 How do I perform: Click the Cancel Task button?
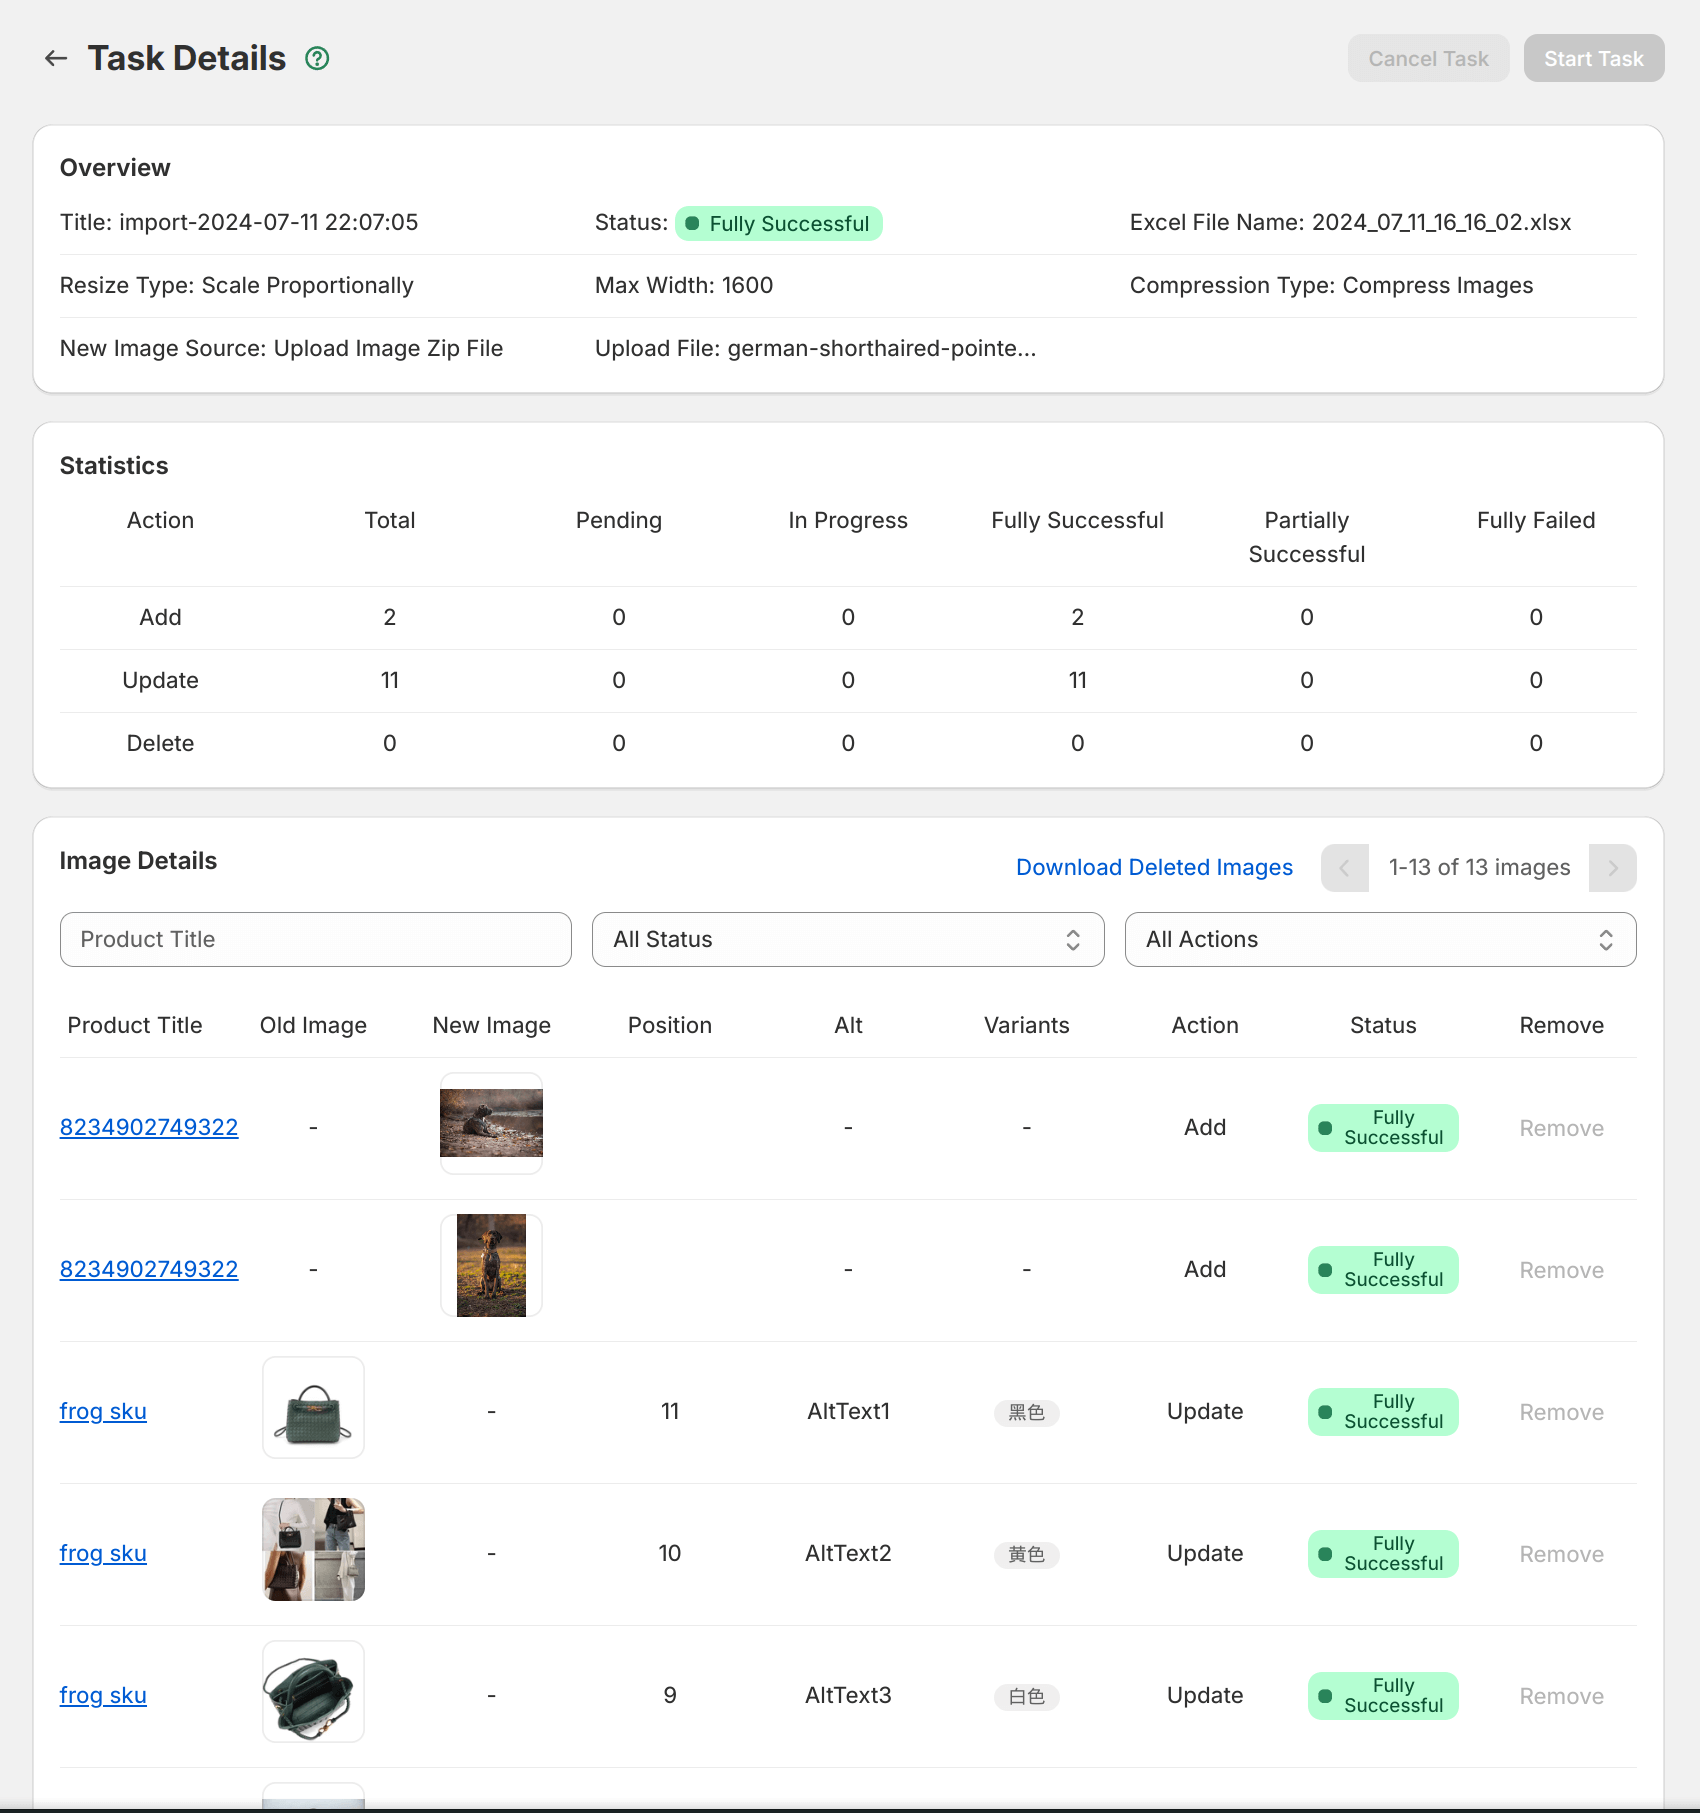coord(1428,59)
